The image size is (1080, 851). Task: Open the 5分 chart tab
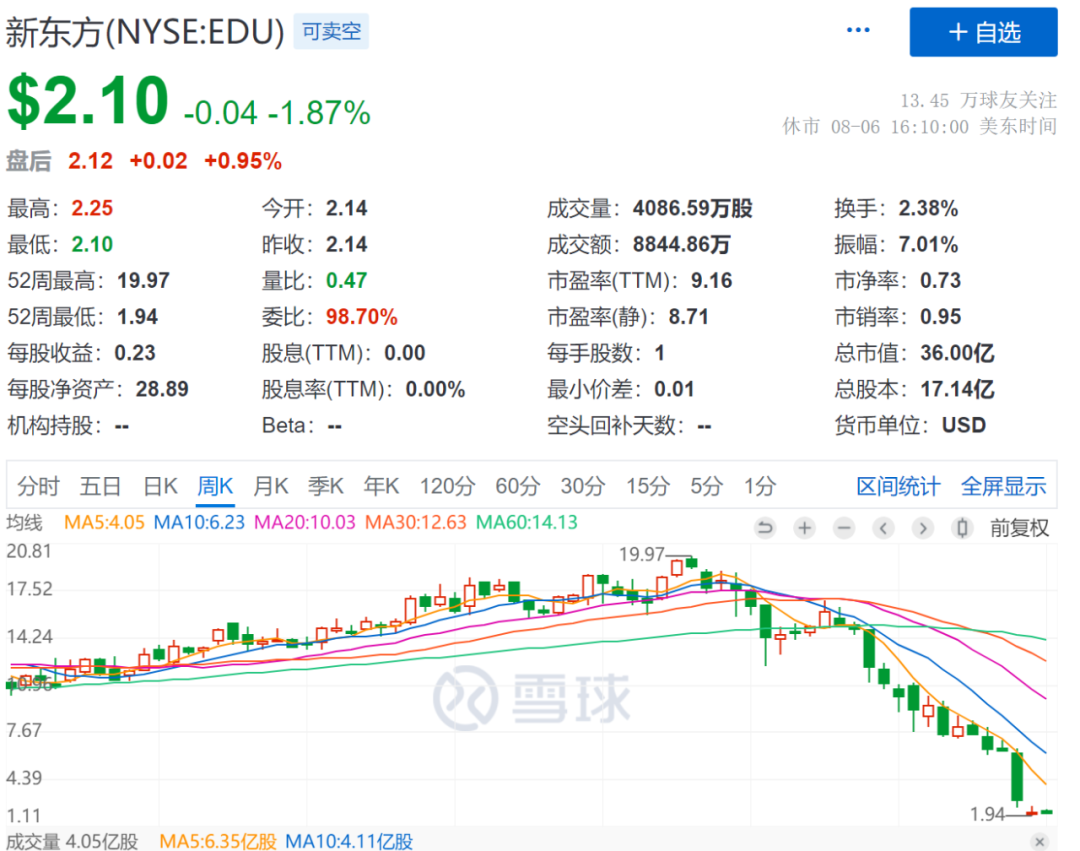pos(707,486)
